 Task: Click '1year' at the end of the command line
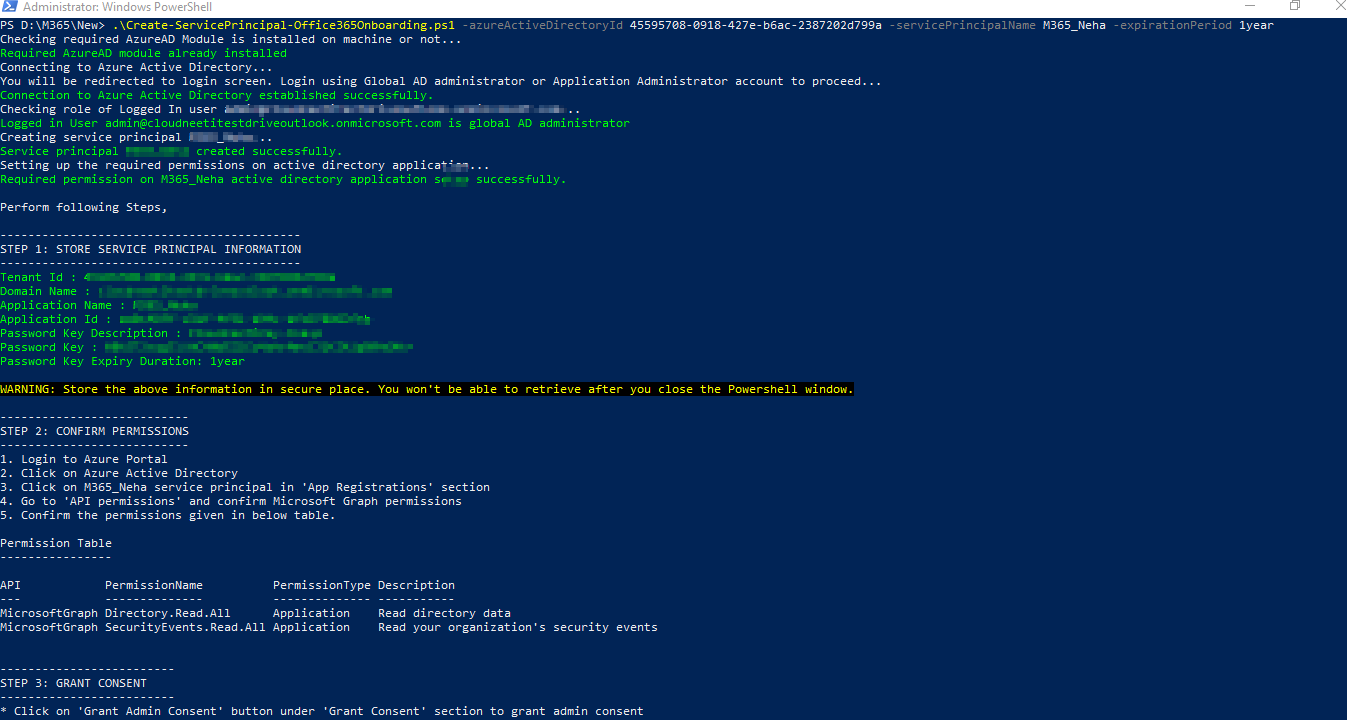1256,25
